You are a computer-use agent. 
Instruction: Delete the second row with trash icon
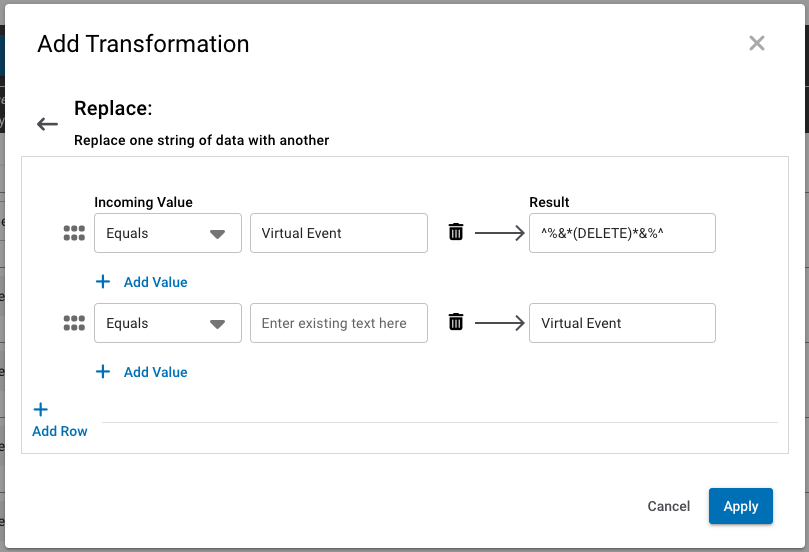(456, 322)
